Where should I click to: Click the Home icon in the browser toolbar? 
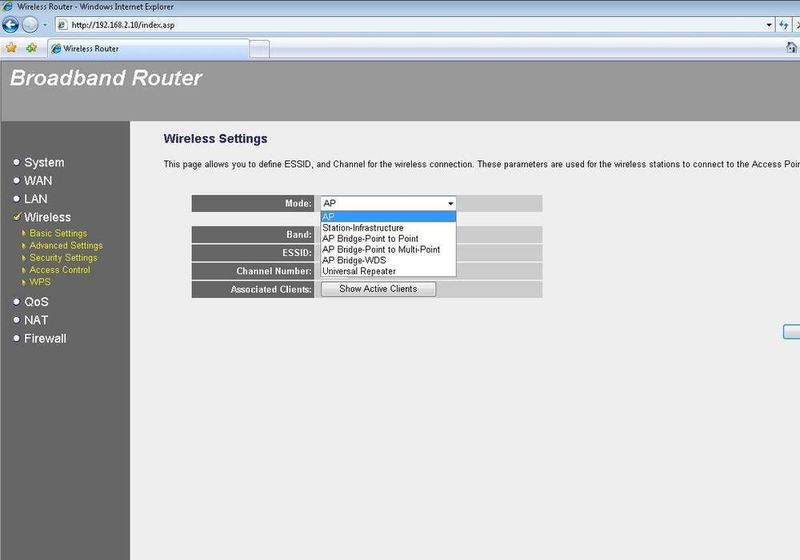(x=792, y=47)
